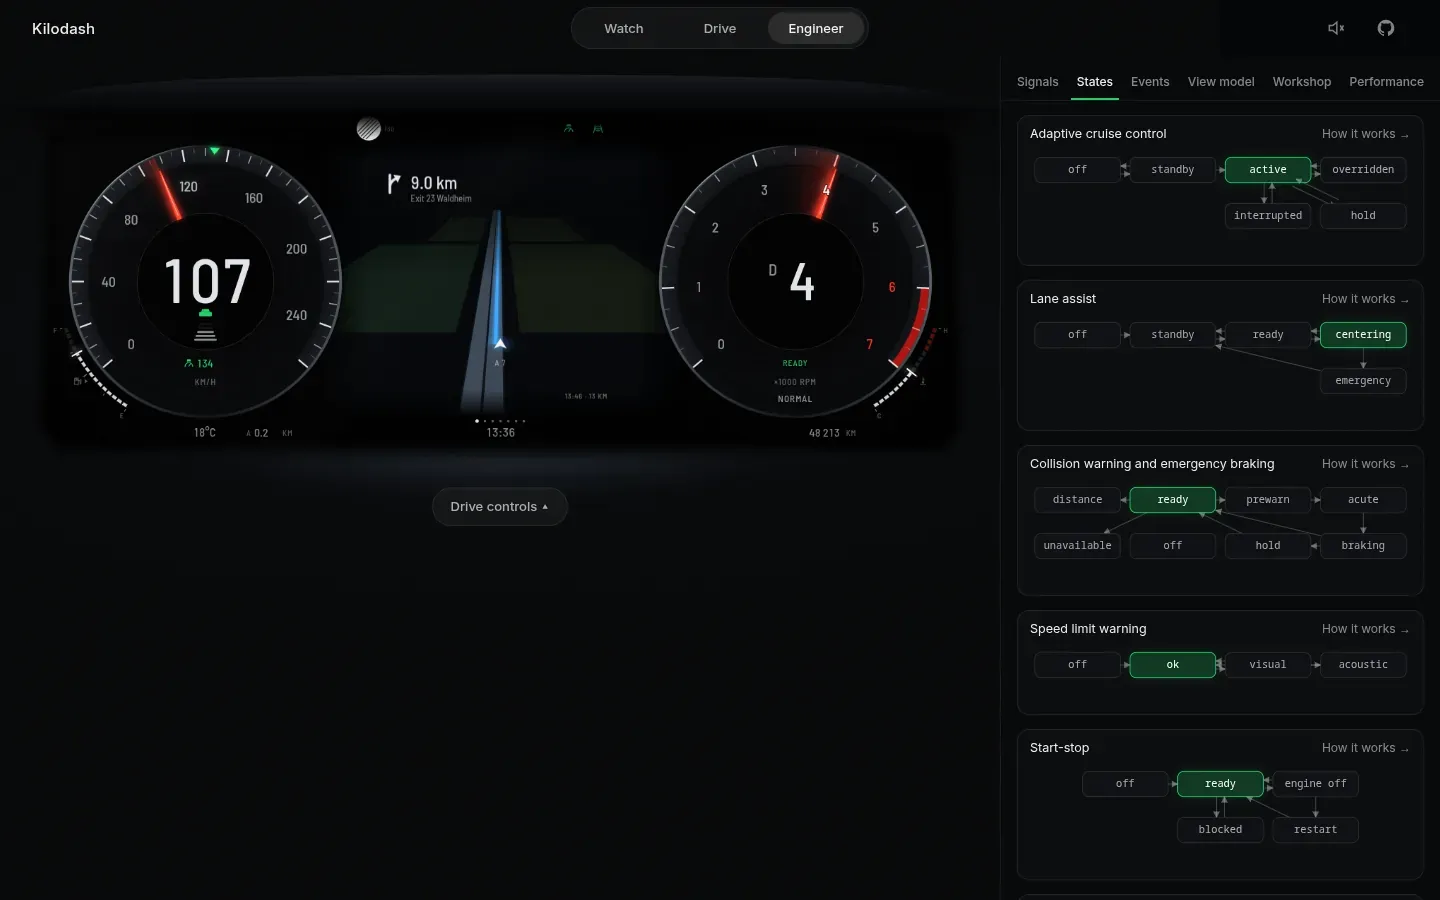Select the unavailable state in Collision warning

click(x=1077, y=546)
